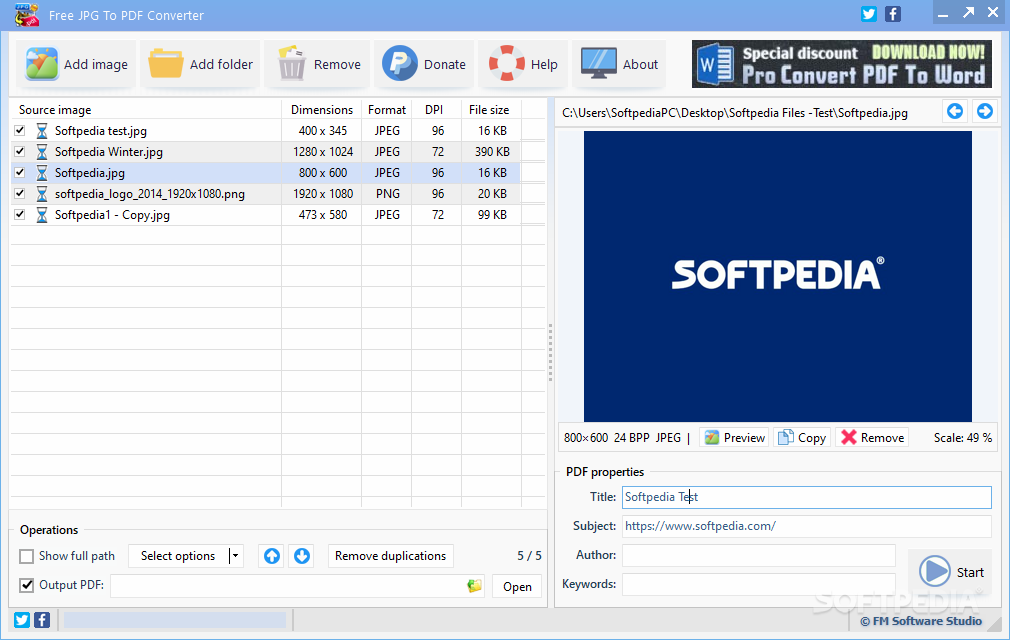Click Start to begin conversion
The image size is (1010, 640).
(951, 572)
